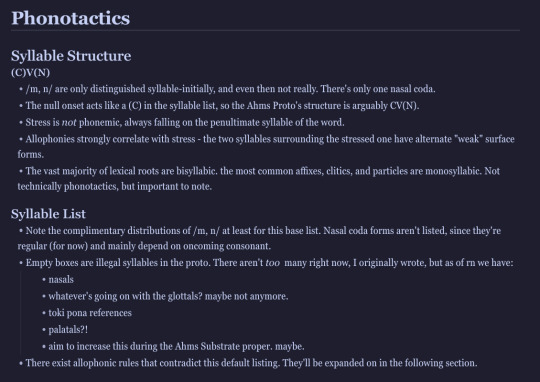Click the Syllable List subheading
Image resolution: width=540 pixels, height=382 pixels.
point(48,214)
